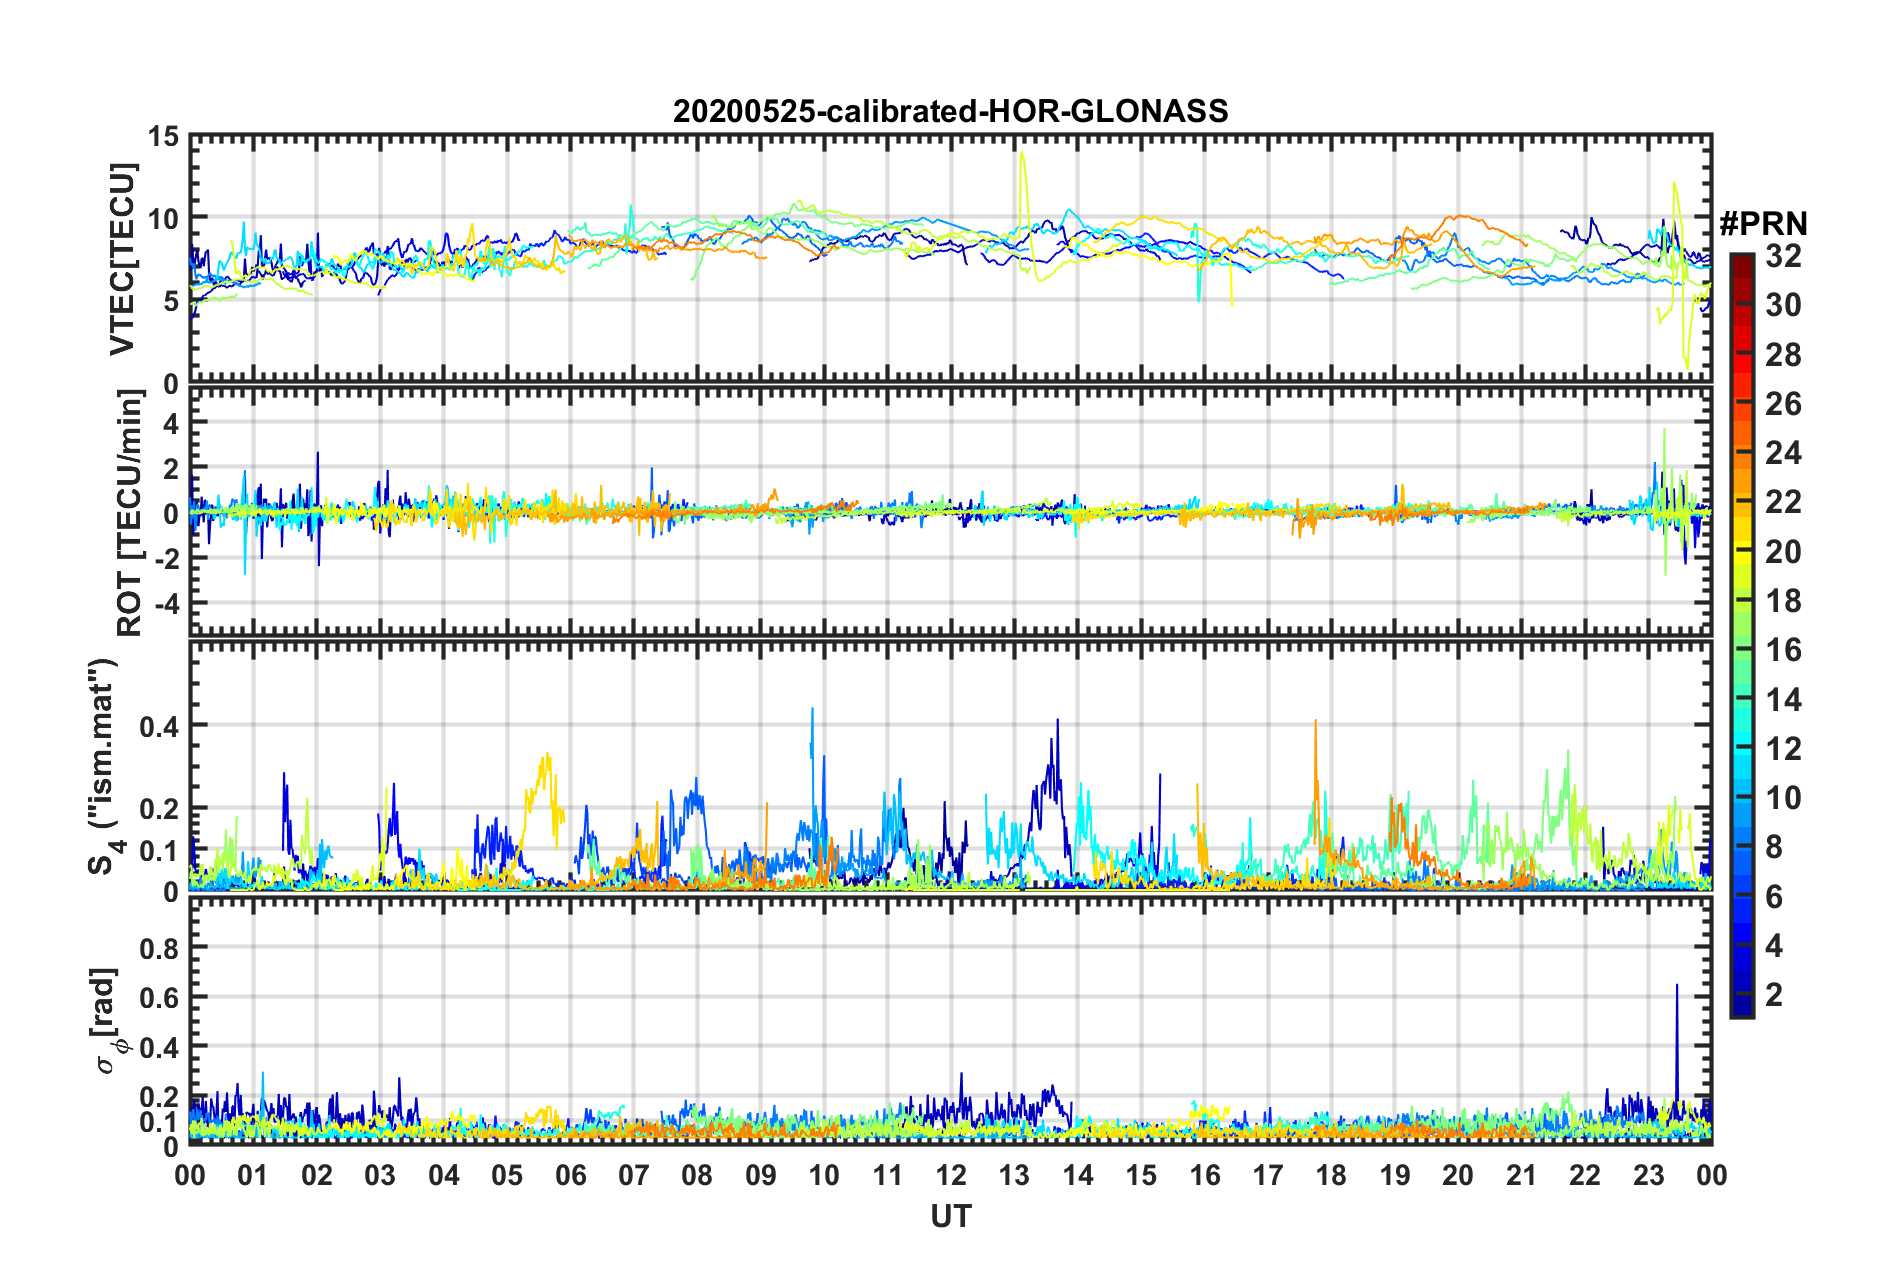Click the 0.8 tick on the sigma-phi axis
The height and width of the screenshot is (1272, 1902).
coord(160,948)
